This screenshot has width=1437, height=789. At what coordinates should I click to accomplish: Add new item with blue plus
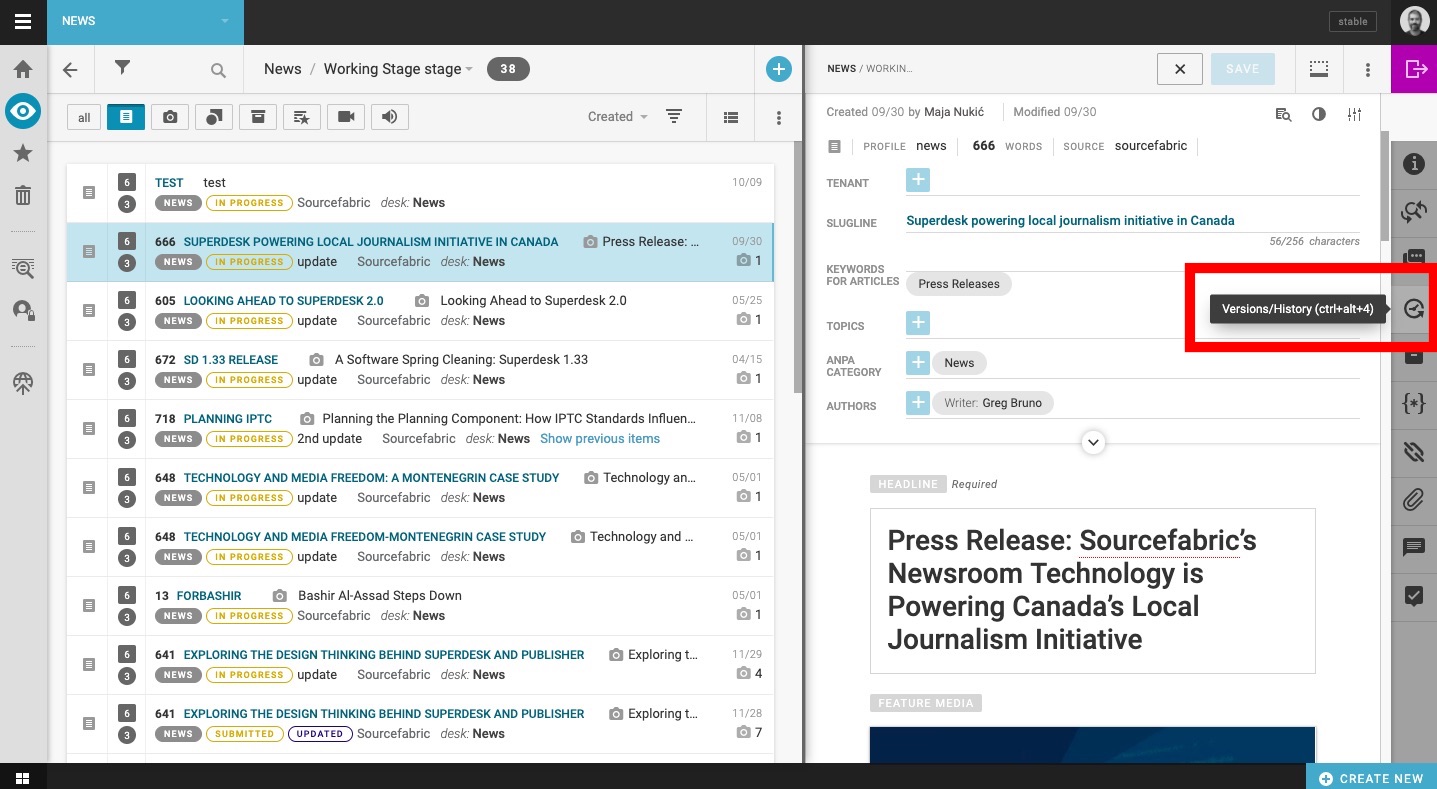779,69
